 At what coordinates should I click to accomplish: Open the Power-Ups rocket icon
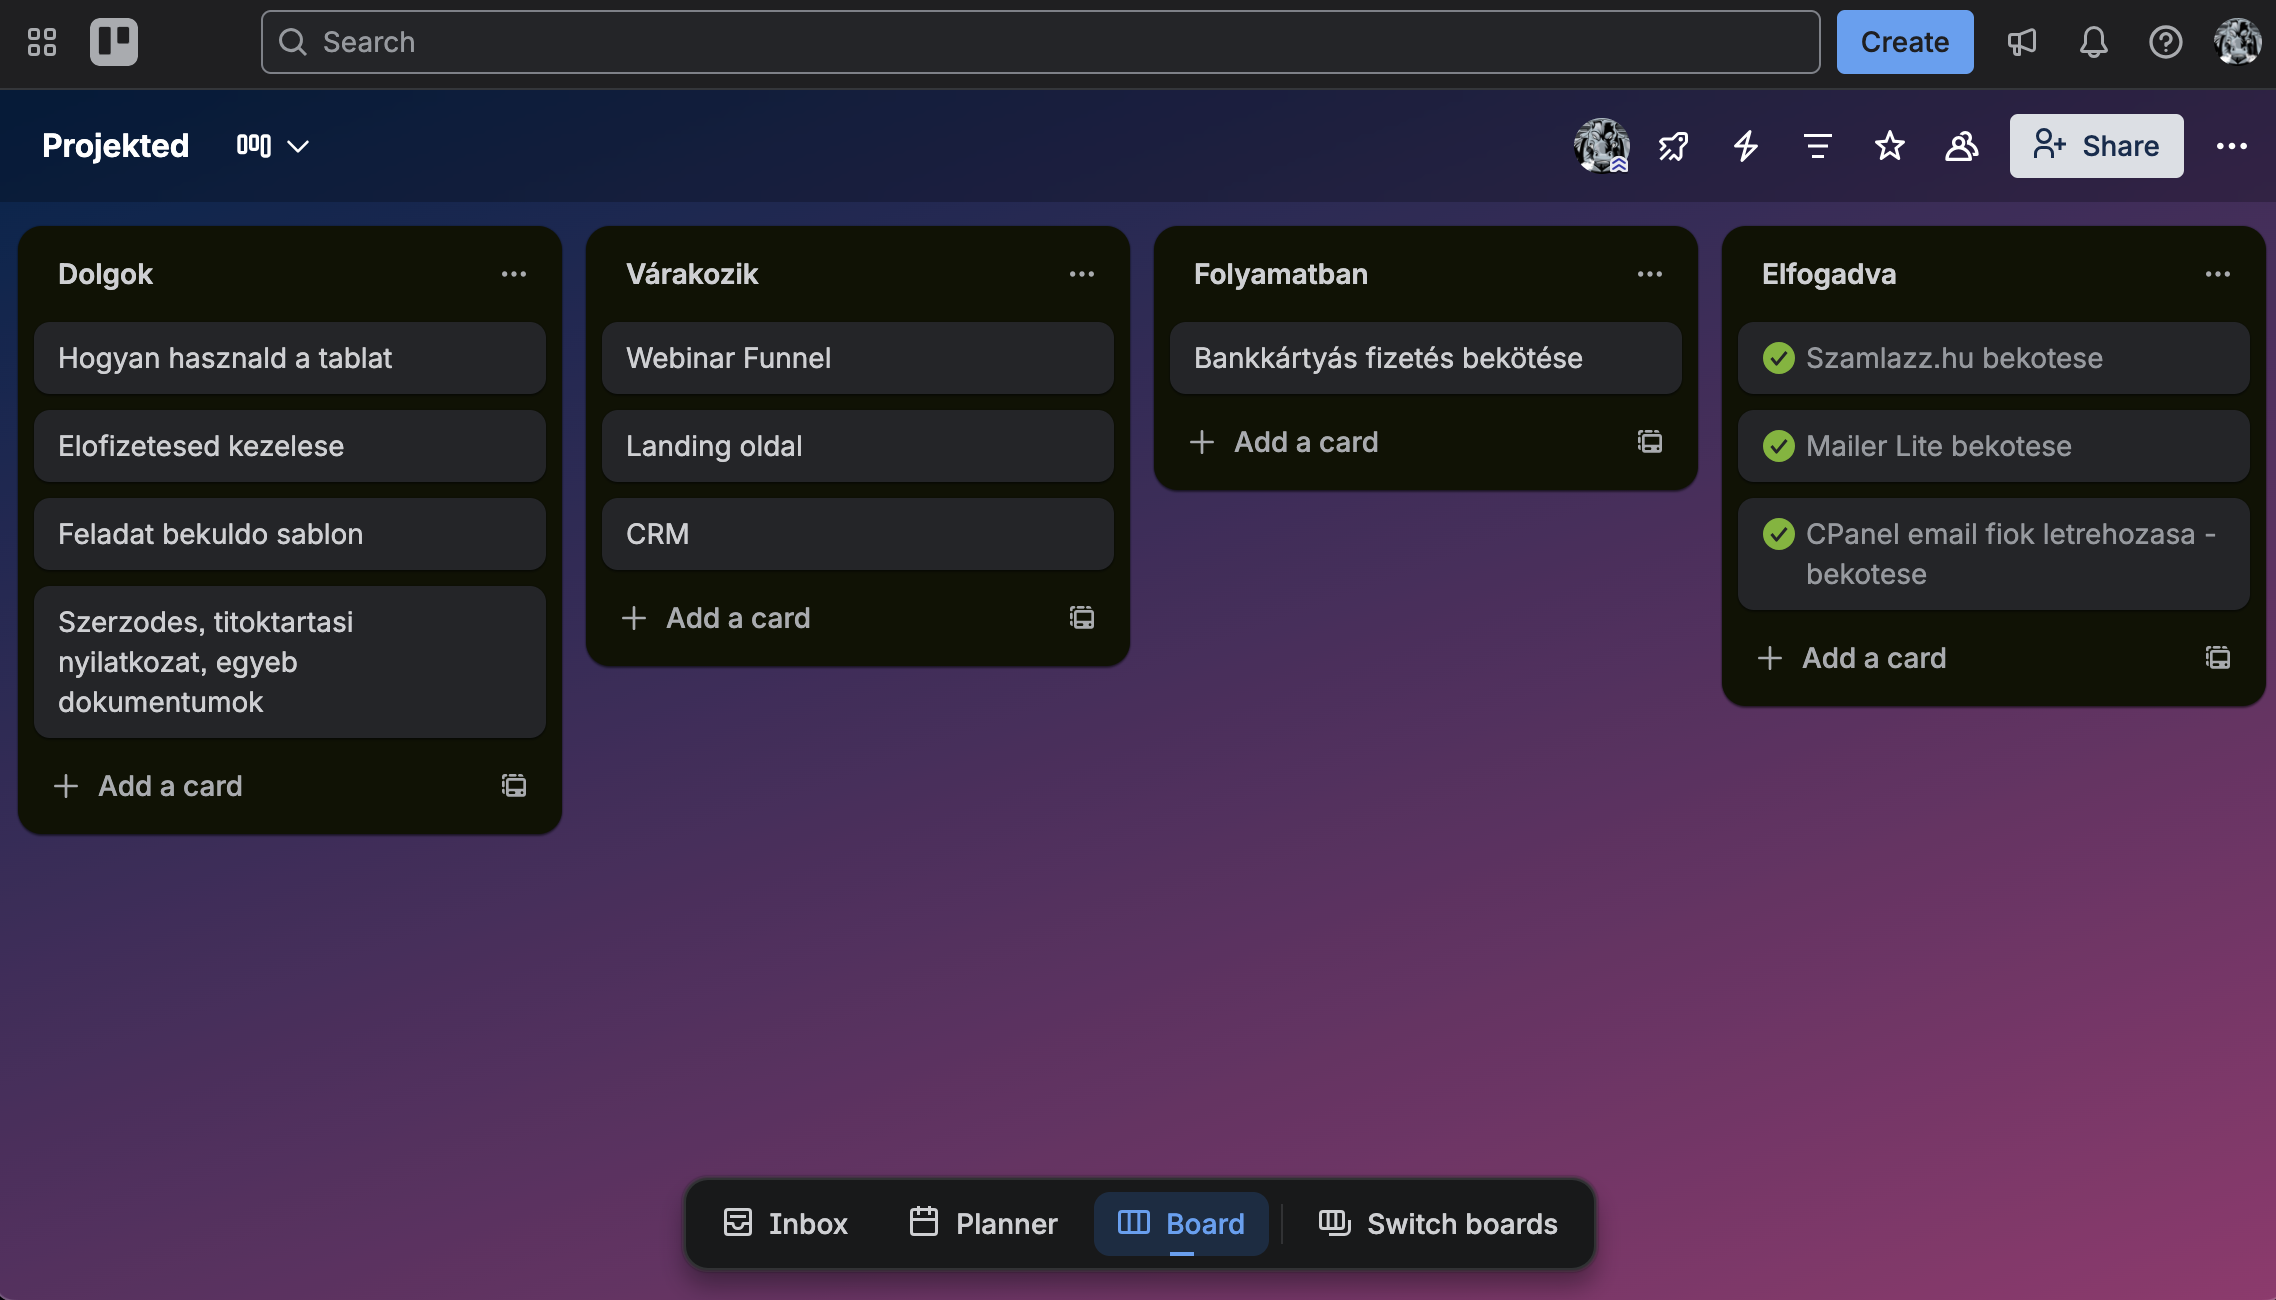1673,146
